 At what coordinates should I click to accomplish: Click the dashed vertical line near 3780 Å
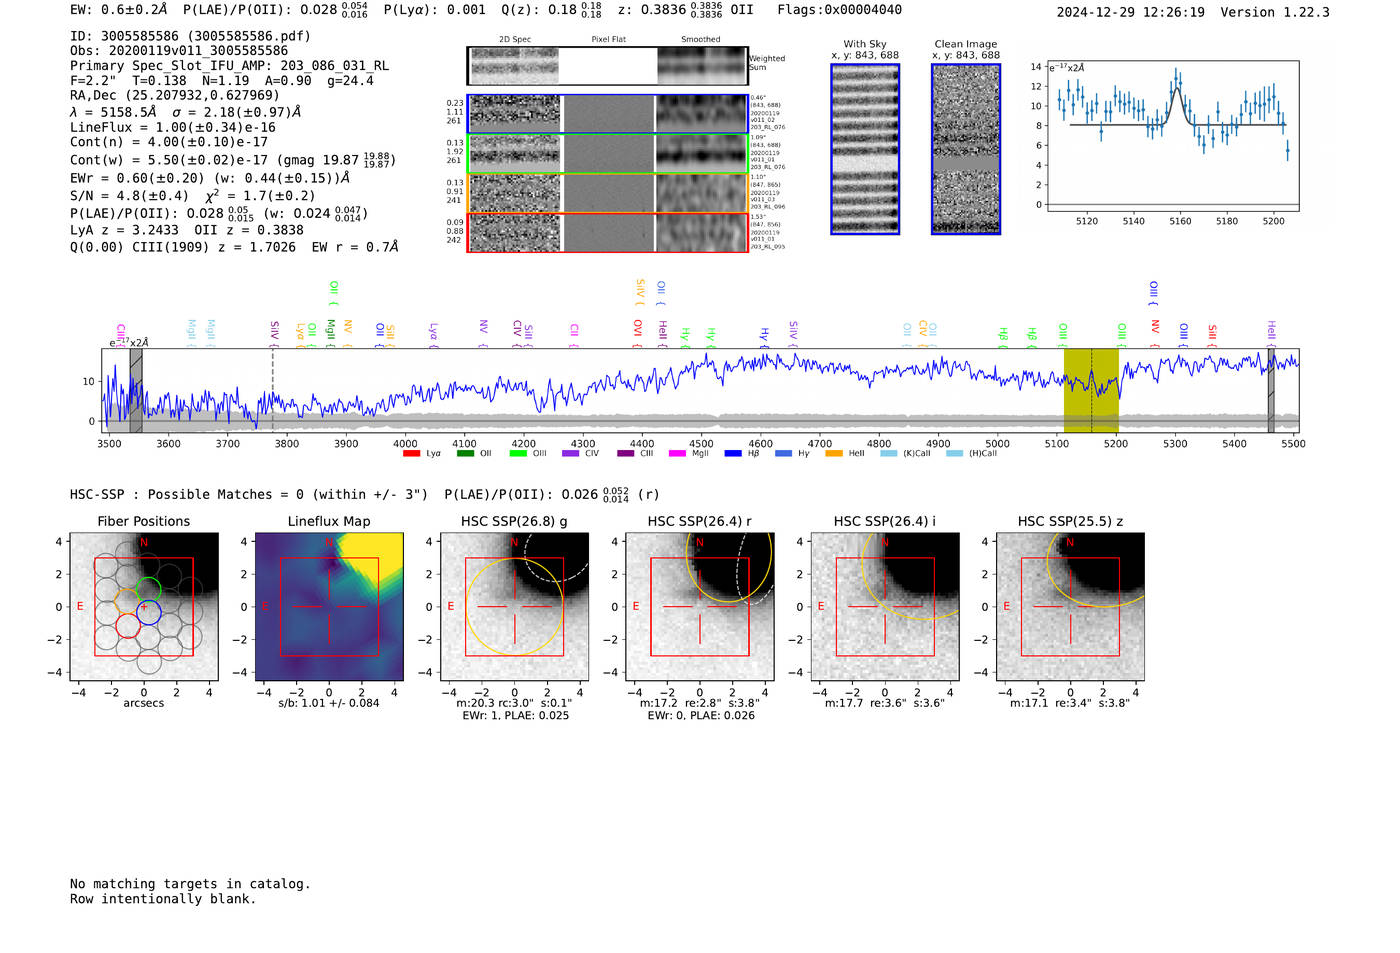tap(273, 391)
